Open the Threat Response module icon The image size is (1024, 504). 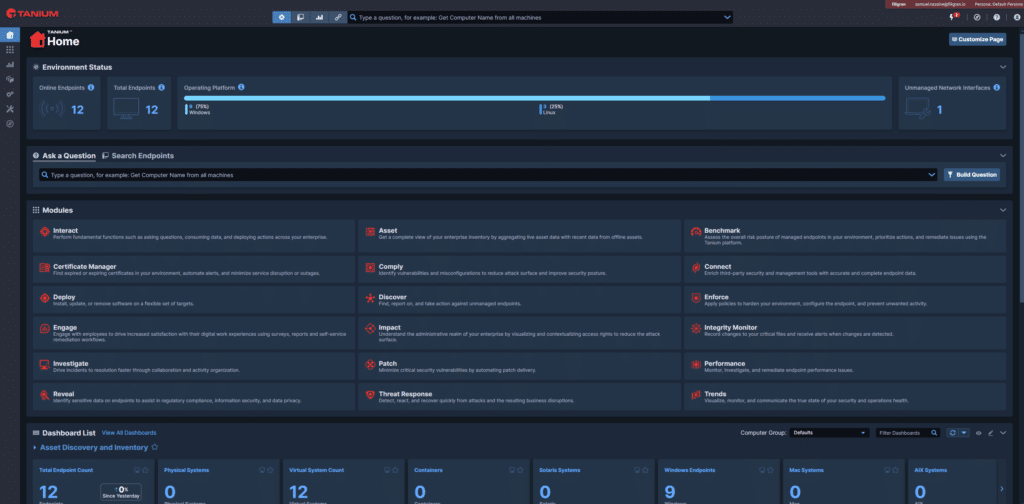tap(370, 396)
